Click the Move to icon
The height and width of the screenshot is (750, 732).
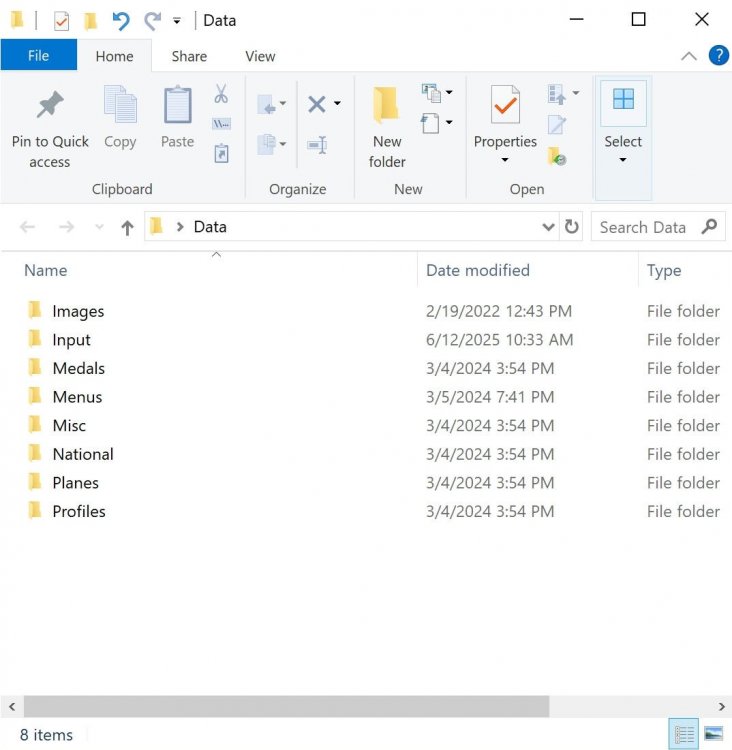(x=267, y=104)
